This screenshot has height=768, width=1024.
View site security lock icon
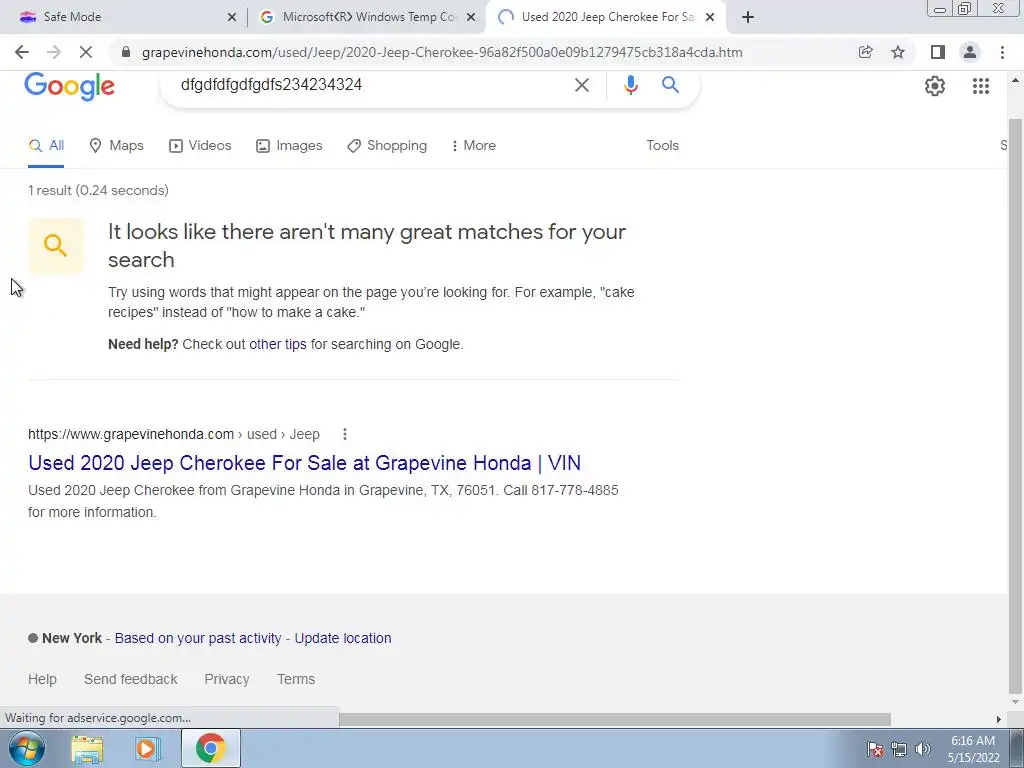point(127,52)
